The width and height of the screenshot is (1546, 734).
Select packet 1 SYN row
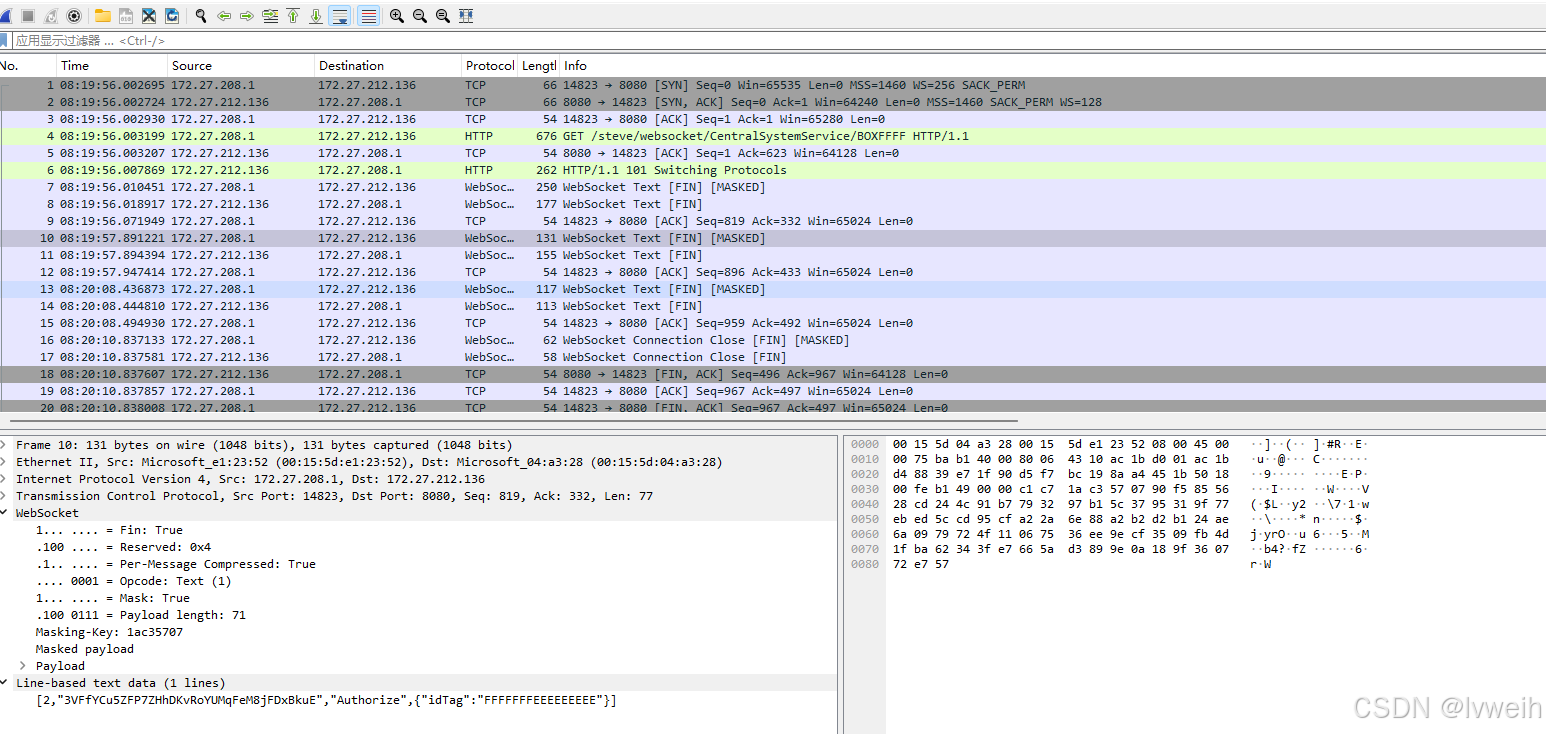[773, 85]
